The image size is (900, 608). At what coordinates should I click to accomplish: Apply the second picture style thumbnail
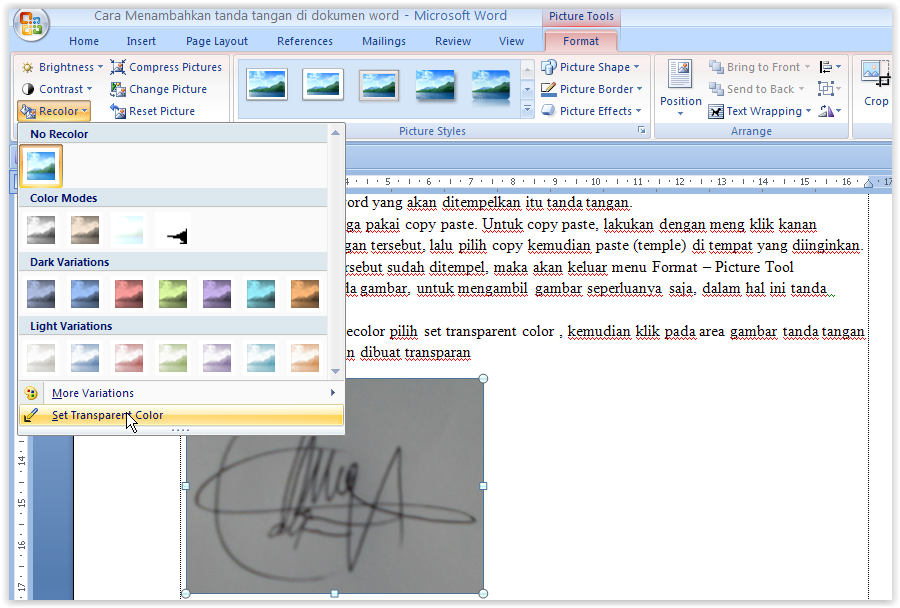(323, 84)
